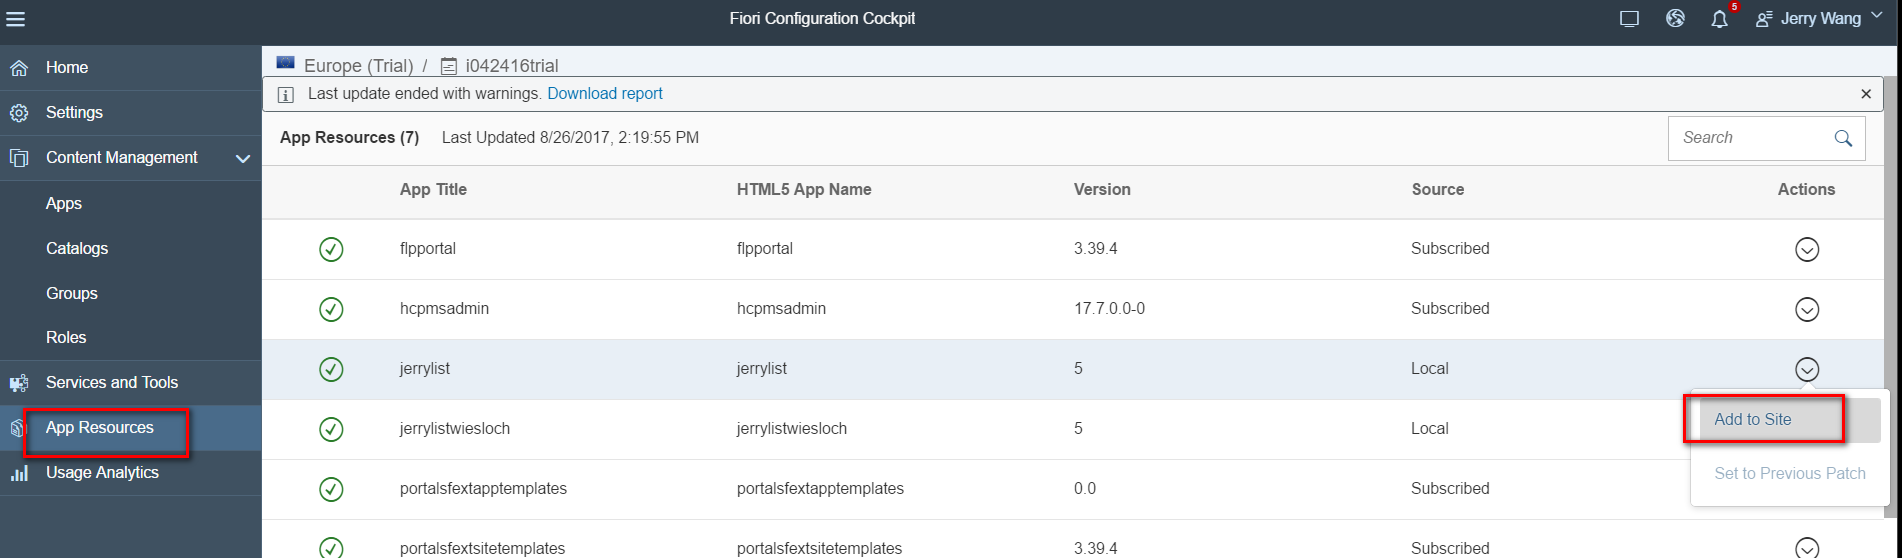Click the Settings gear icon
1902x558 pixels.
(19, 113)
